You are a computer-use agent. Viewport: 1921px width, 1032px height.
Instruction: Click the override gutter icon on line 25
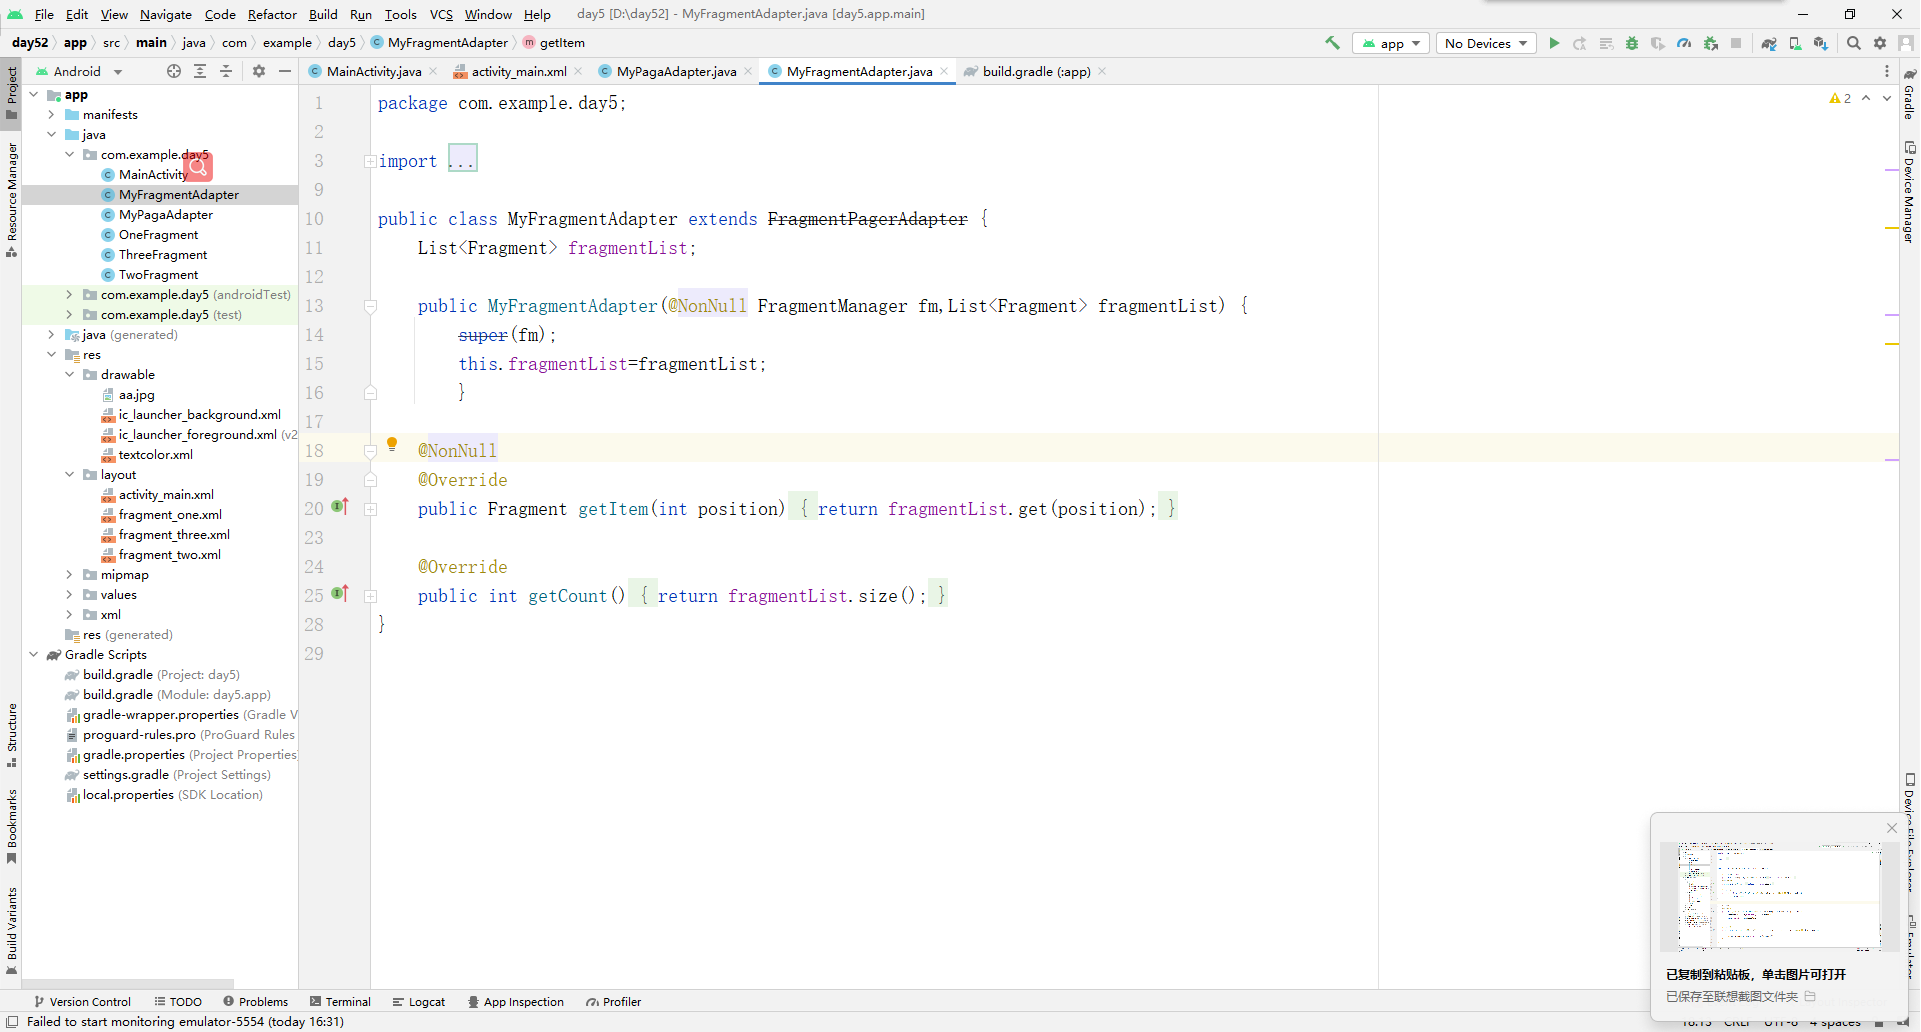(340, 594)
